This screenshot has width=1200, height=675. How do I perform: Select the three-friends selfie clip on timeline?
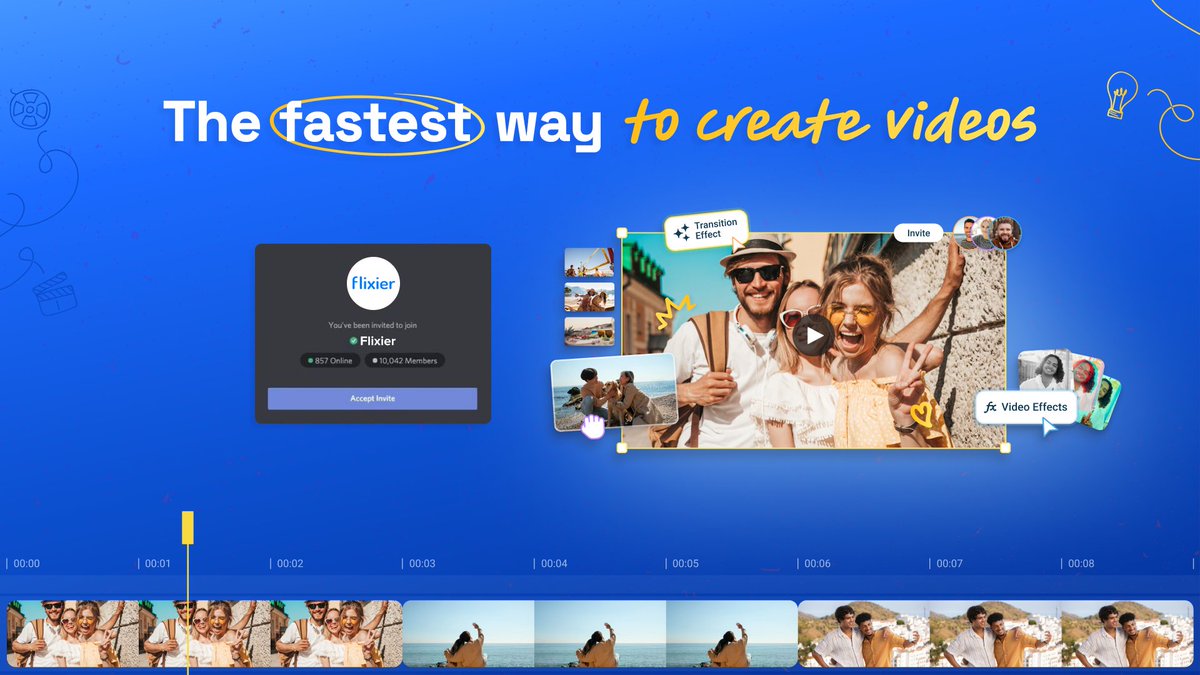point(204,634)
